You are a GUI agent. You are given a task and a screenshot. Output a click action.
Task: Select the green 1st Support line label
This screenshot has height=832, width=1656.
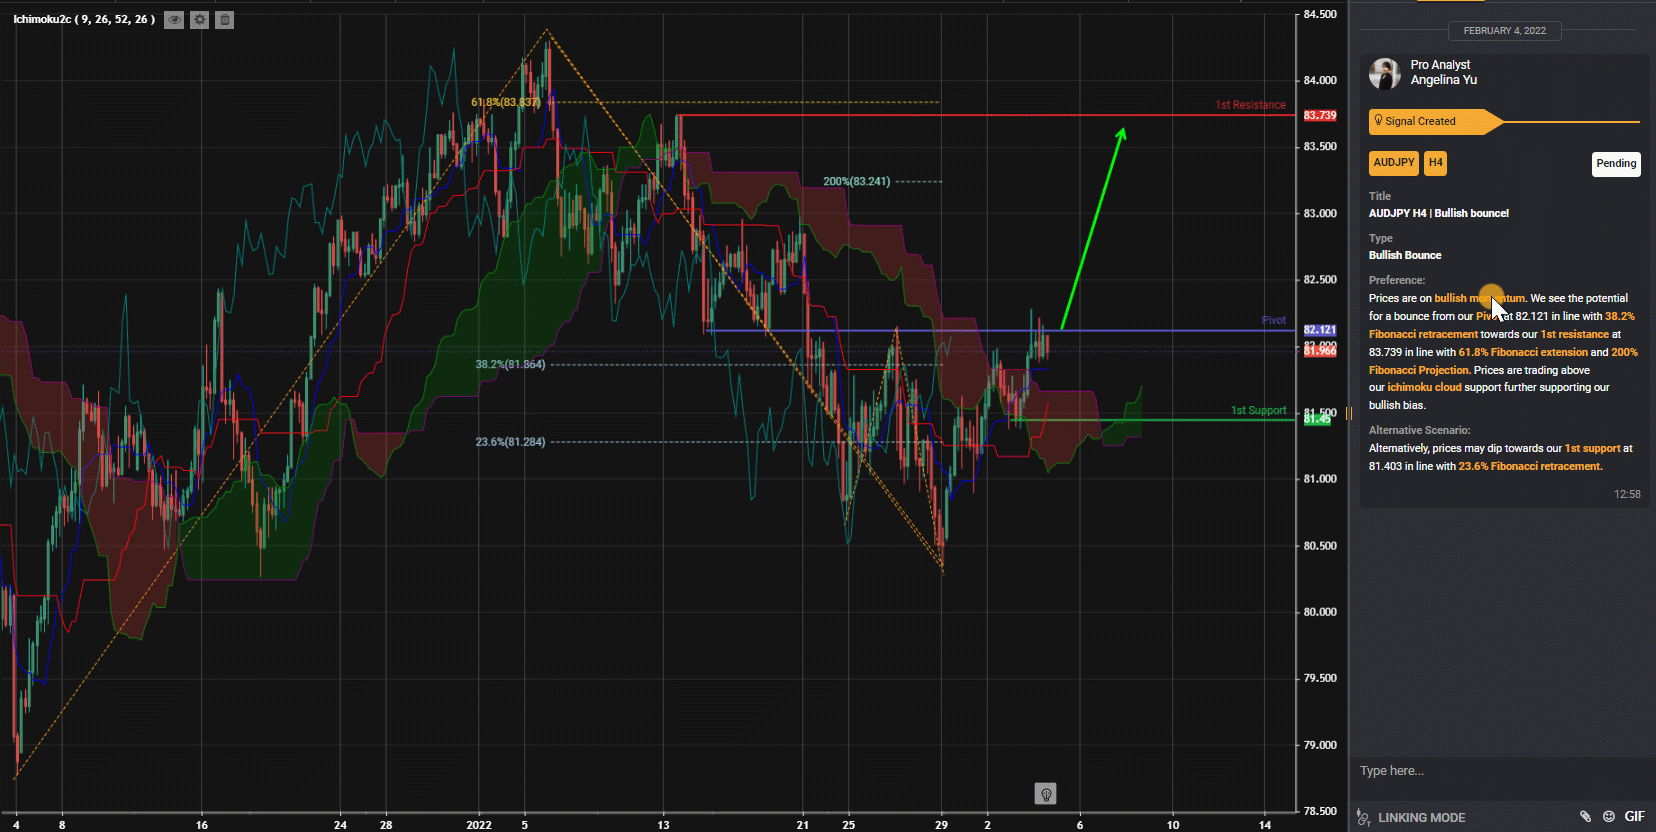pos(1258,411)
